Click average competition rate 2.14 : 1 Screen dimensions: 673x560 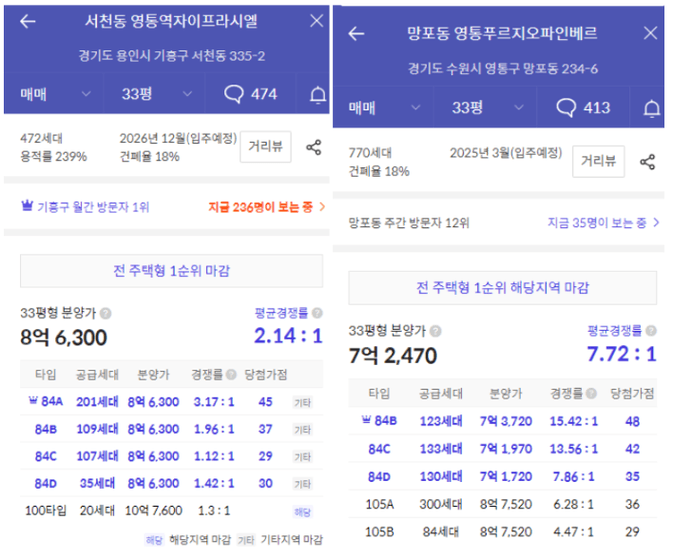tap(288, 336)
